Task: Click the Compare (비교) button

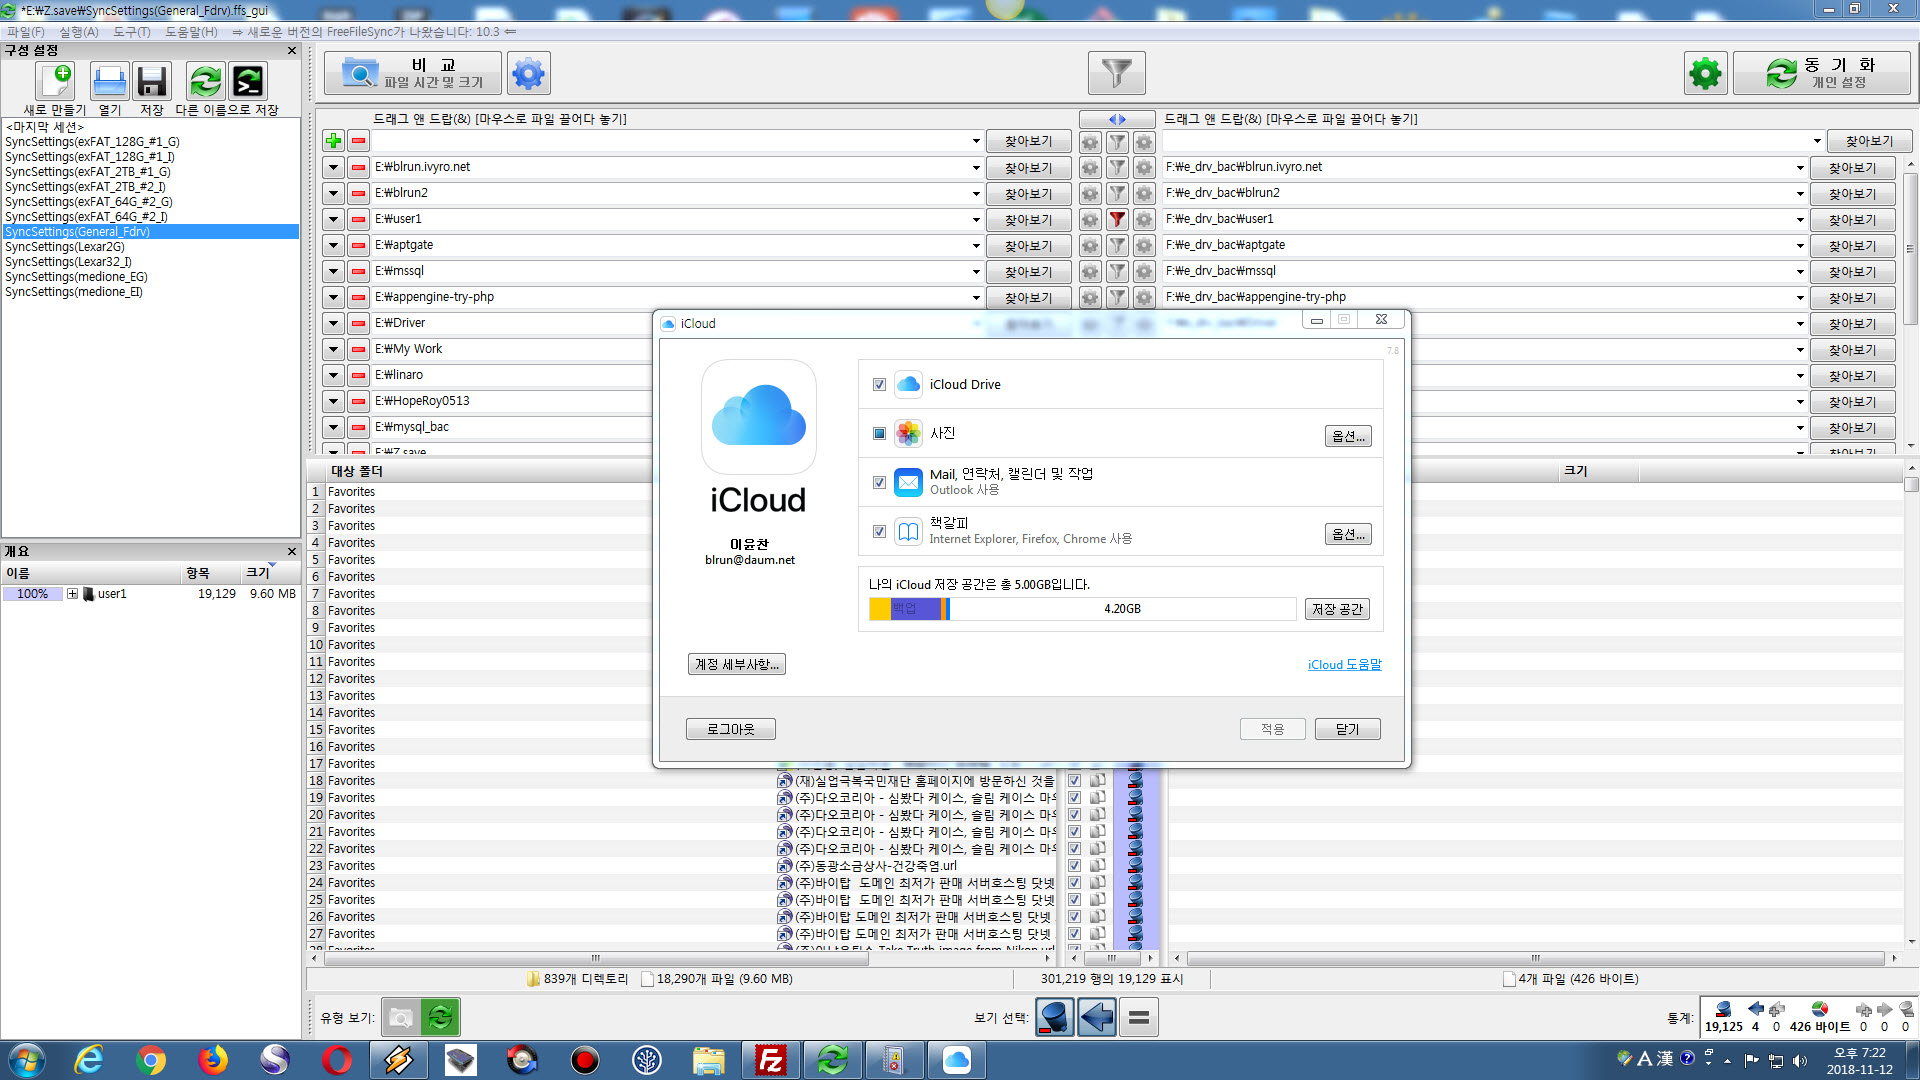Action: [413, 73]
